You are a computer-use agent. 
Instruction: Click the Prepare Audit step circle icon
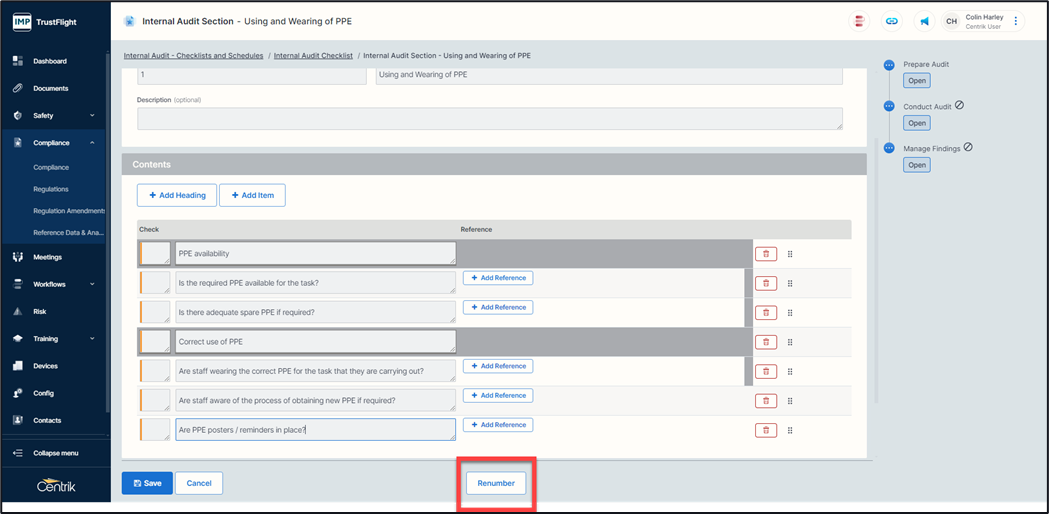pos(888,65)
